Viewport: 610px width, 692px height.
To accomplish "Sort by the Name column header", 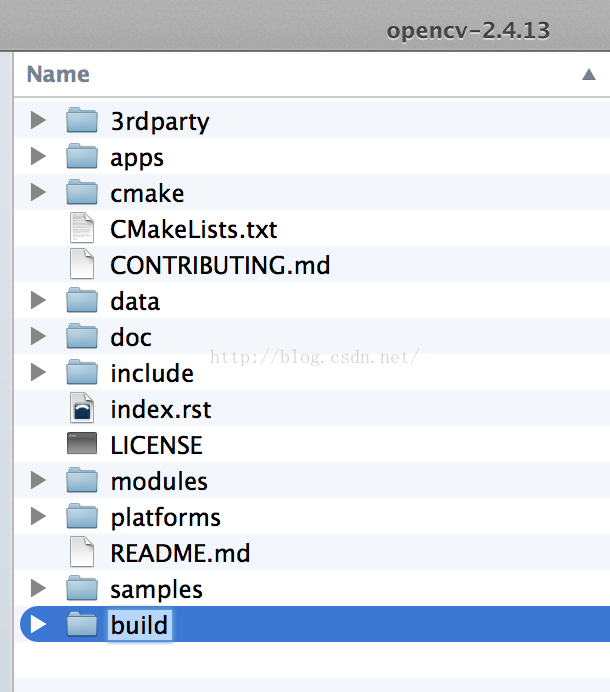I will point(58,74).
